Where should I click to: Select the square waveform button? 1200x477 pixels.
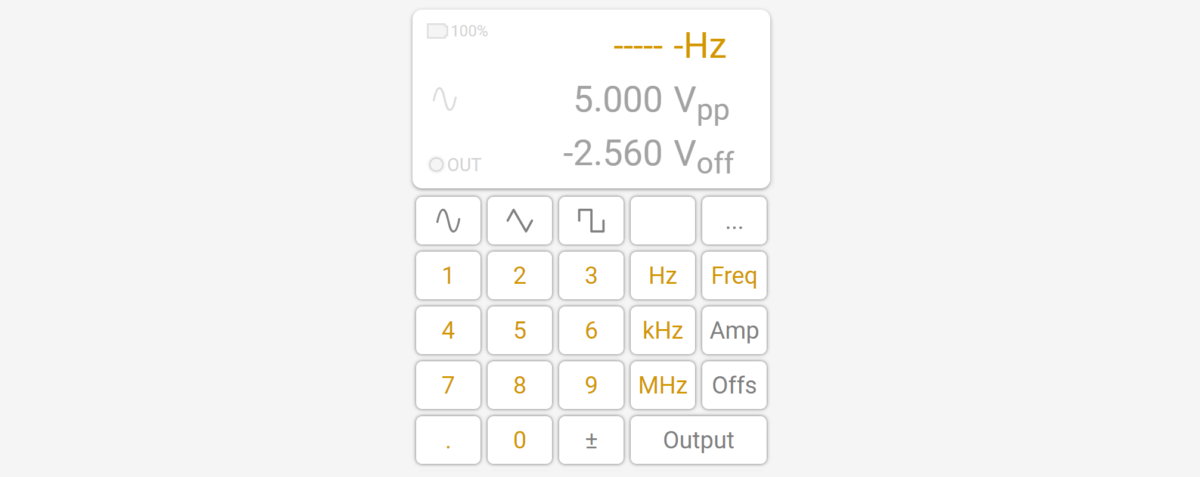591,221
